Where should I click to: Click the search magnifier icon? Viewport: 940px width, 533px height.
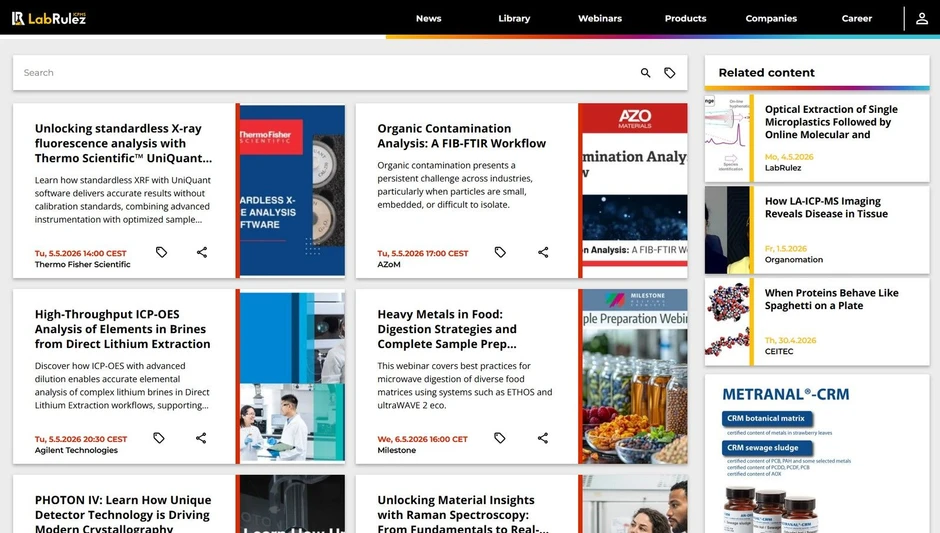click(645, 73)
